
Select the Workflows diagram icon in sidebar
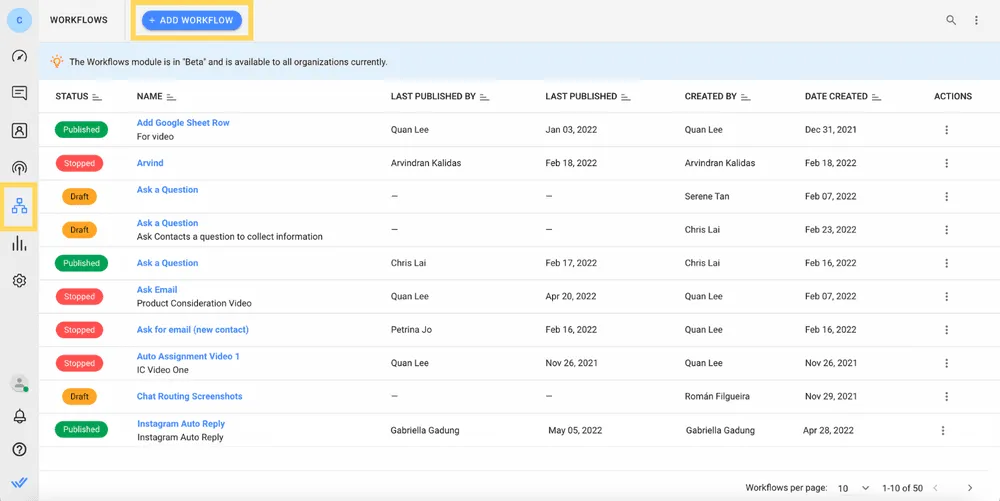[19, 205]
